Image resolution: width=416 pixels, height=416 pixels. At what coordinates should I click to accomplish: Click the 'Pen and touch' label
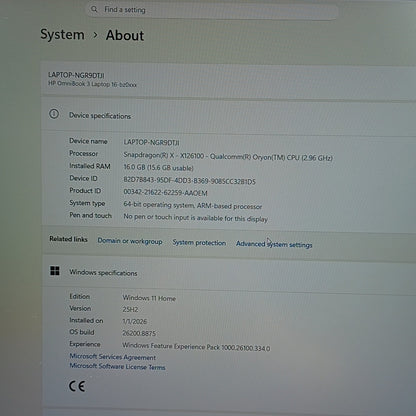[90, 215]
